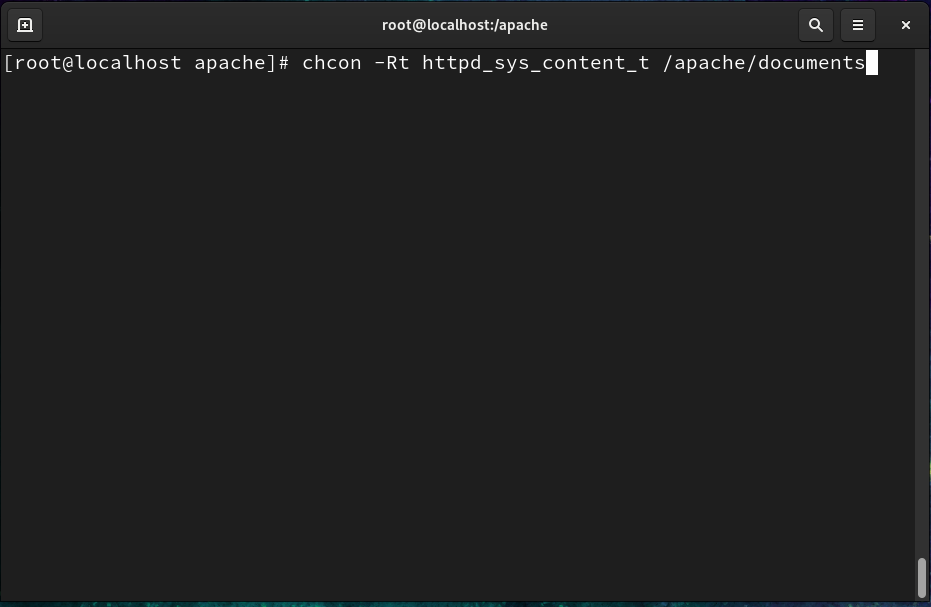Click the /apache/documents path
The height and width of the screenshot is (607, 931).
764,63
